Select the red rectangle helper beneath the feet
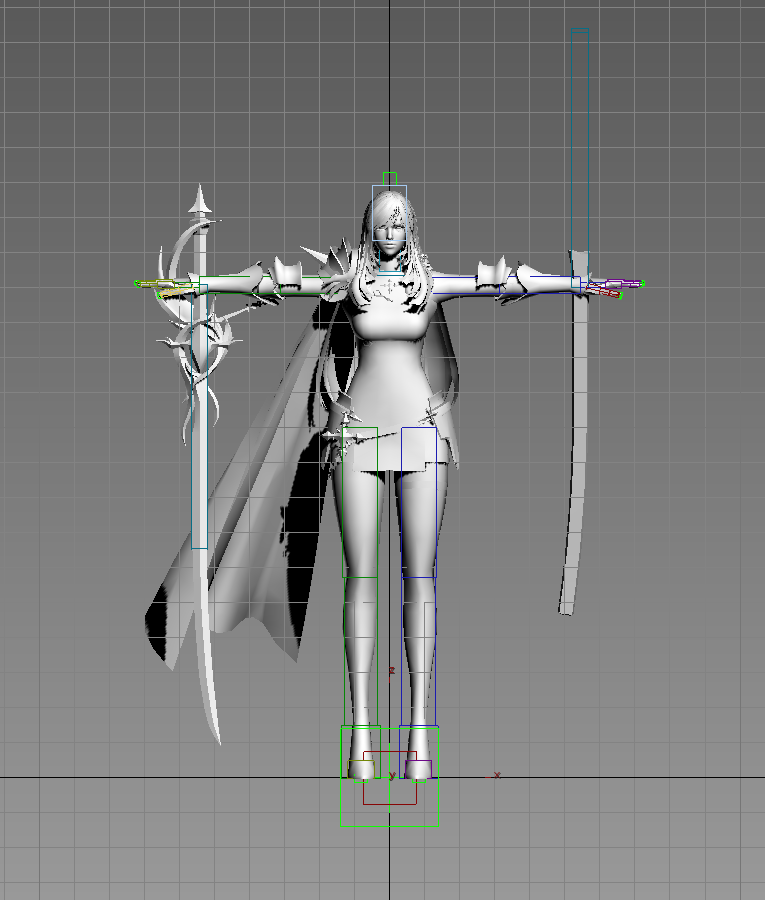Screen dimensions: 765x900 coord(390,803)
